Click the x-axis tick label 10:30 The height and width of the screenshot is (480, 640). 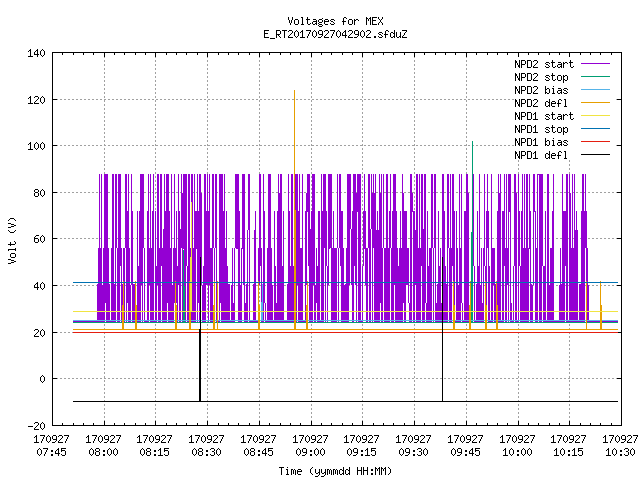coord(620,452)
